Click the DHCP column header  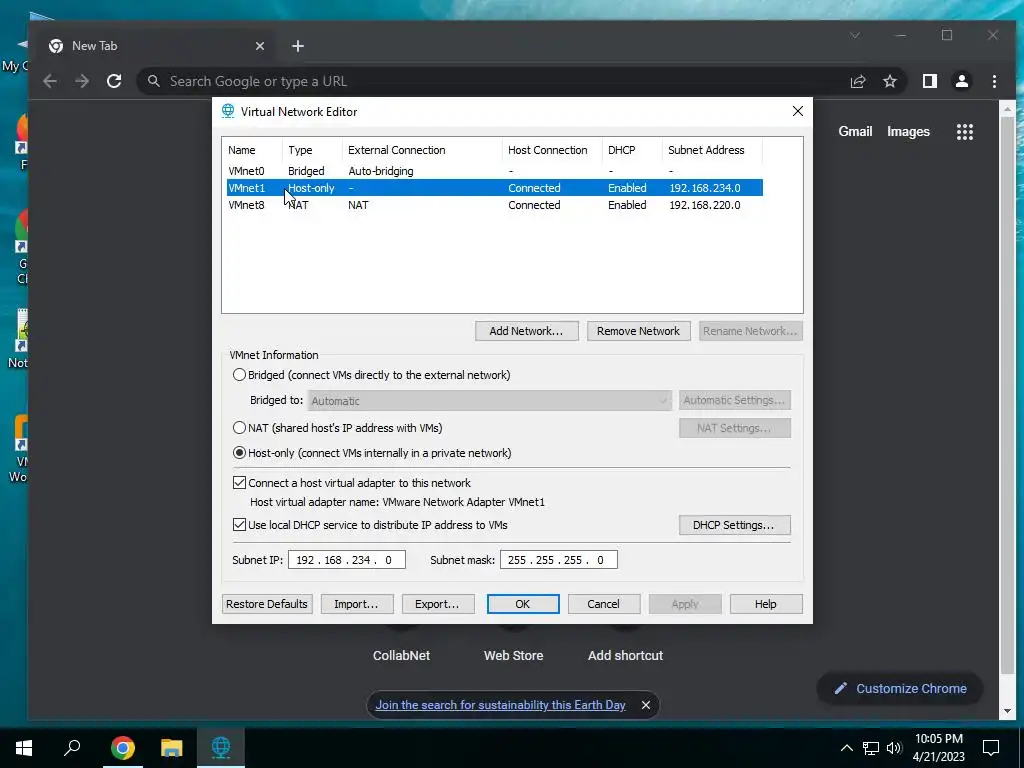click(x=632, y=150)
